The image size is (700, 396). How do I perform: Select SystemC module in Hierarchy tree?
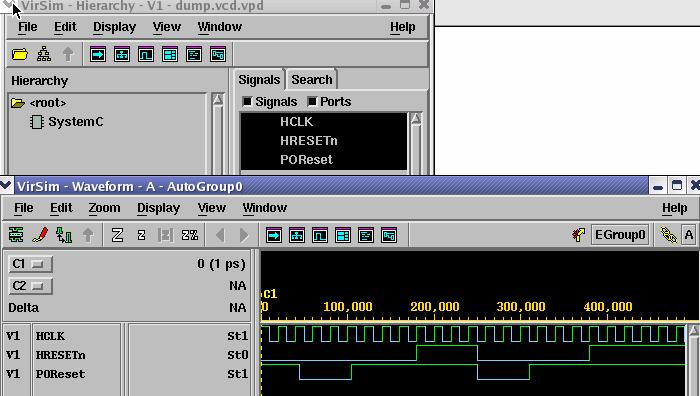click(67, 122)
